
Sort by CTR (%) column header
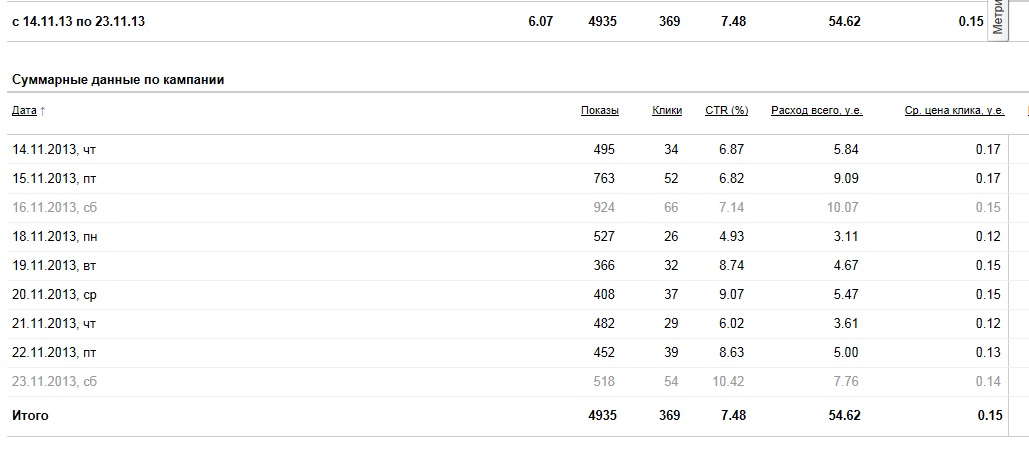726,110
